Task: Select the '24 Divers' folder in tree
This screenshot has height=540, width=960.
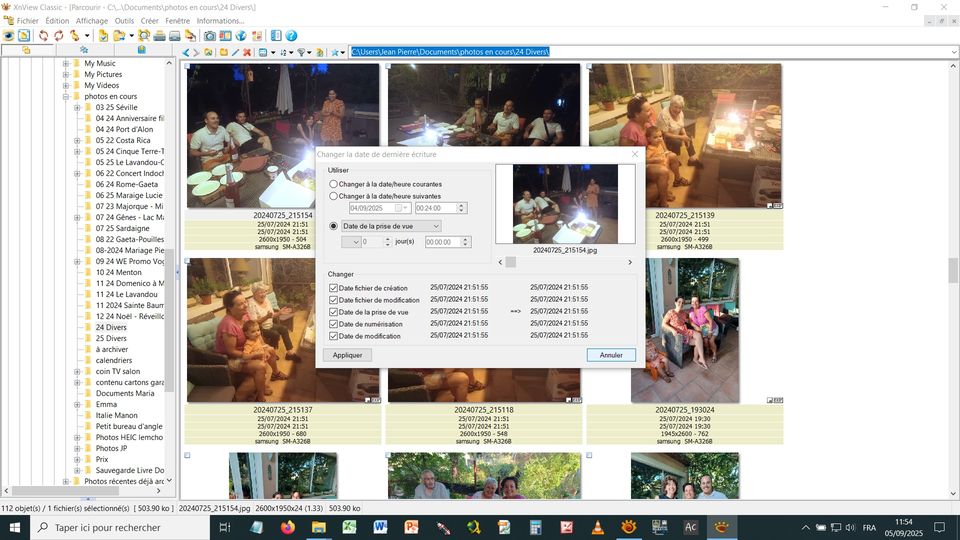Action: pyautogui.click(x=111, y=327)
